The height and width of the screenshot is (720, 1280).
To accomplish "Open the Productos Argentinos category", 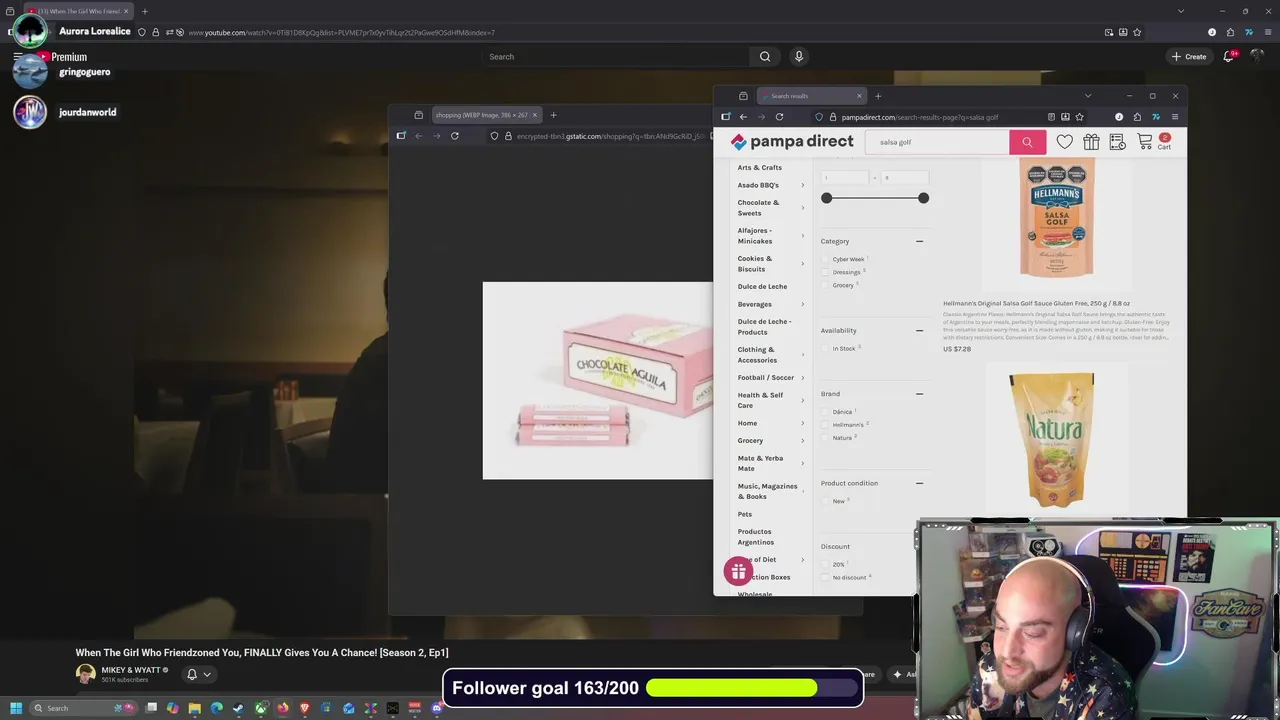I will click(756, 537).
